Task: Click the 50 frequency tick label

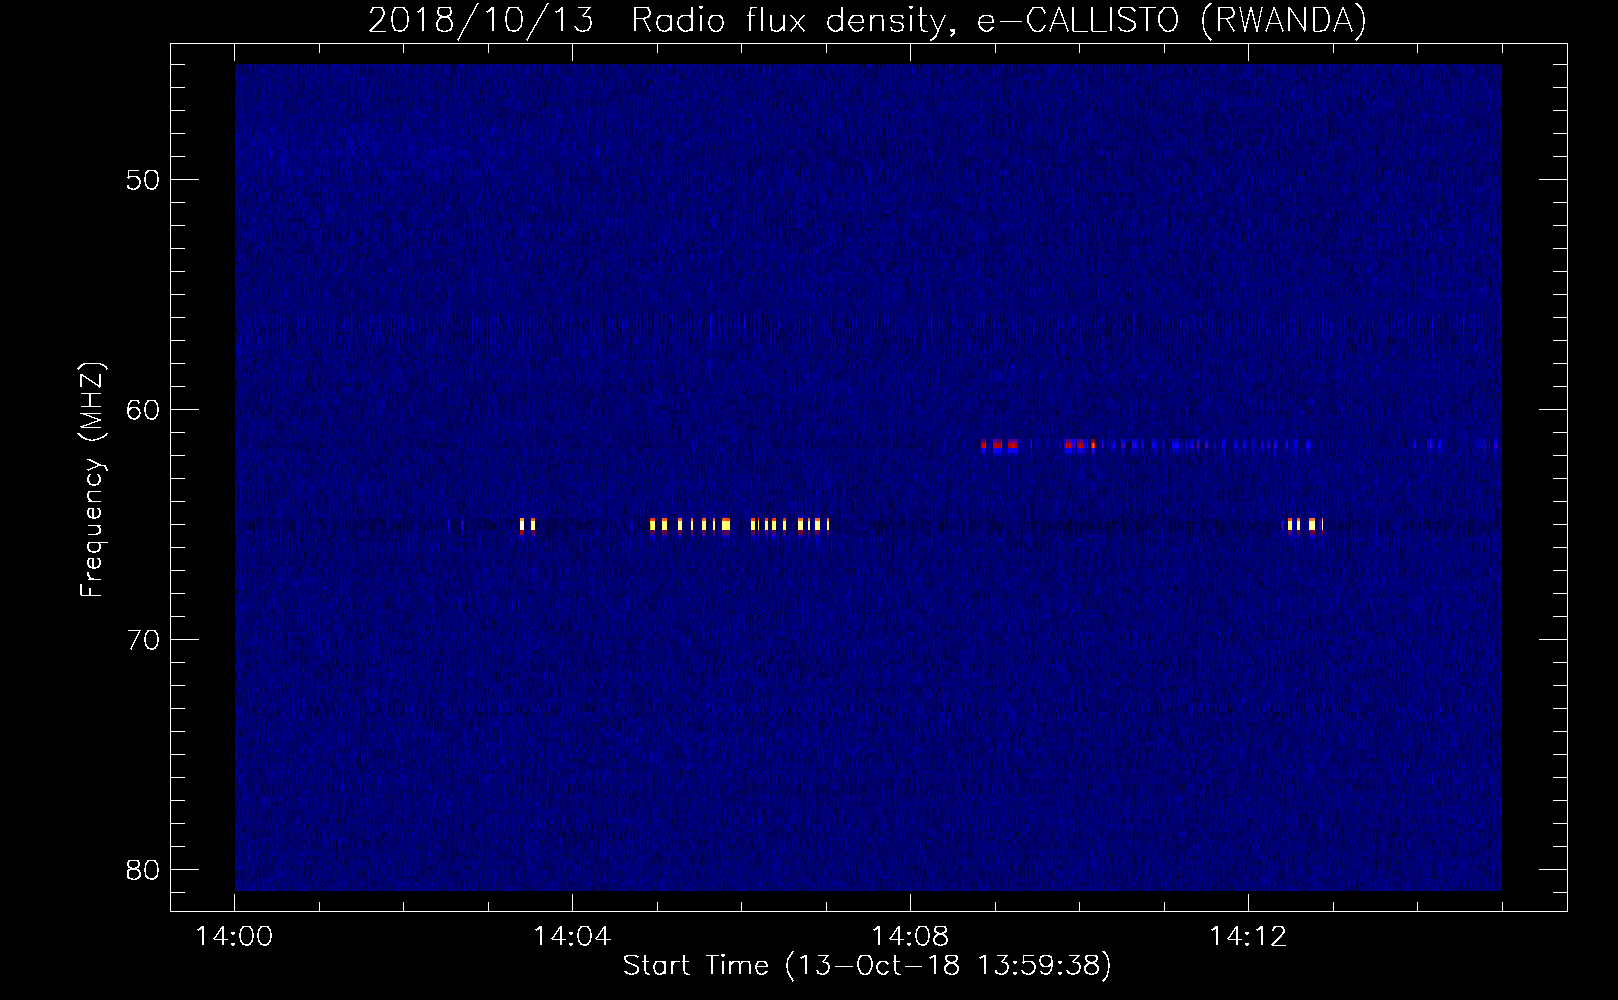Action: click(x=144, y=180)
